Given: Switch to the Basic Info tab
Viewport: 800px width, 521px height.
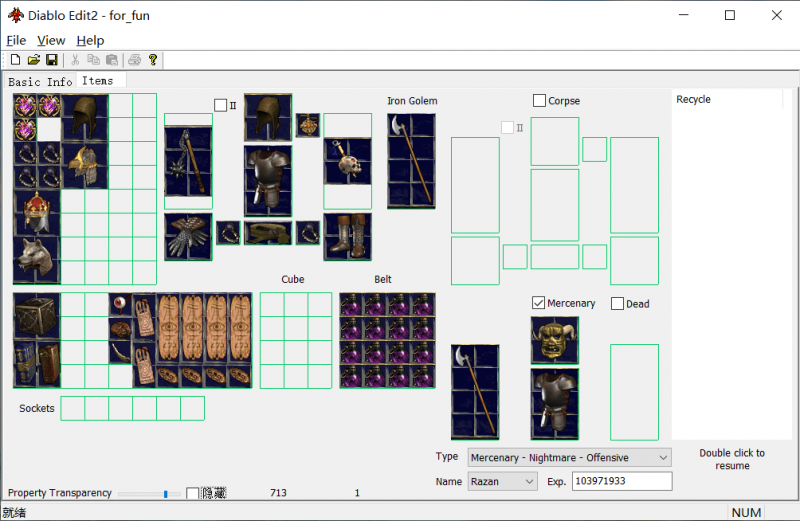Looking at the screenshot, I should [x=40, y=82].
